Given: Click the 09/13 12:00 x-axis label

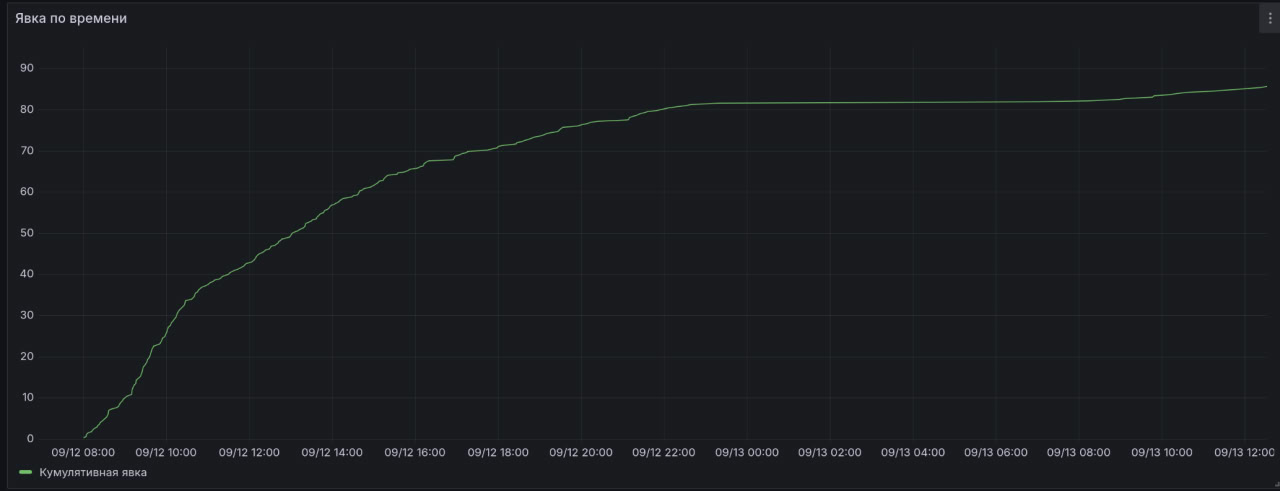Looking at the screenshot, I should click(1244, 453).
